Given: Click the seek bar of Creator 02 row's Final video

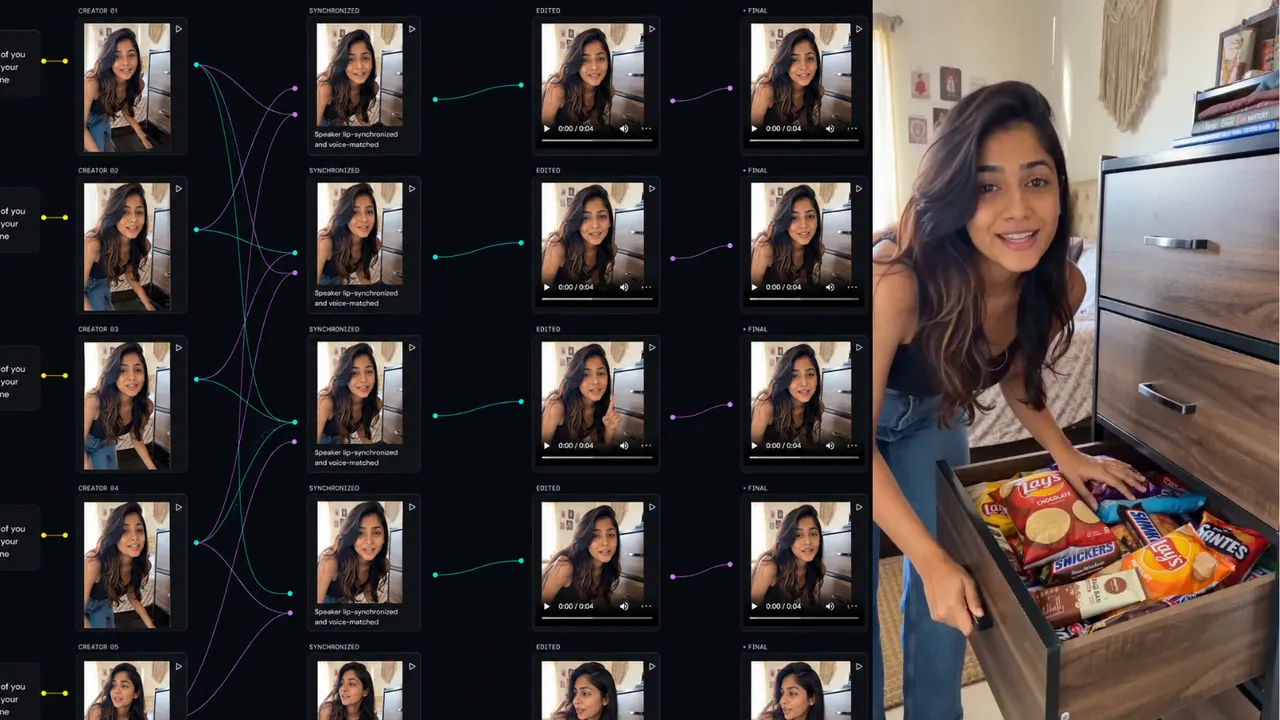Looking at the screenshot, I should (805, 299).
